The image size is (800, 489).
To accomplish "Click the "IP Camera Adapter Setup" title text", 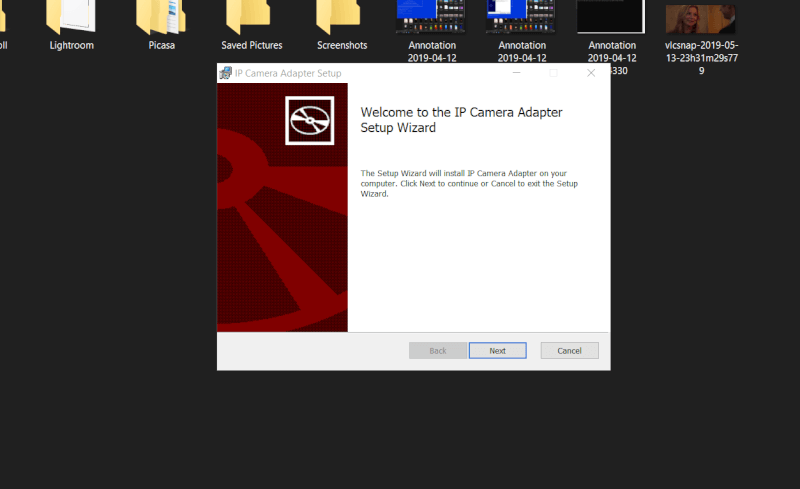I will pos(288,73).
